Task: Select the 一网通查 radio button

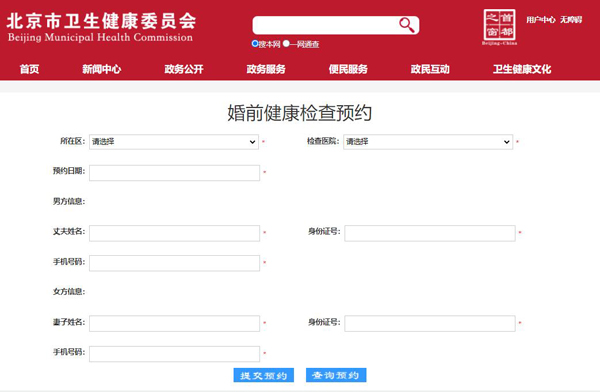Action: pos(286,44)
